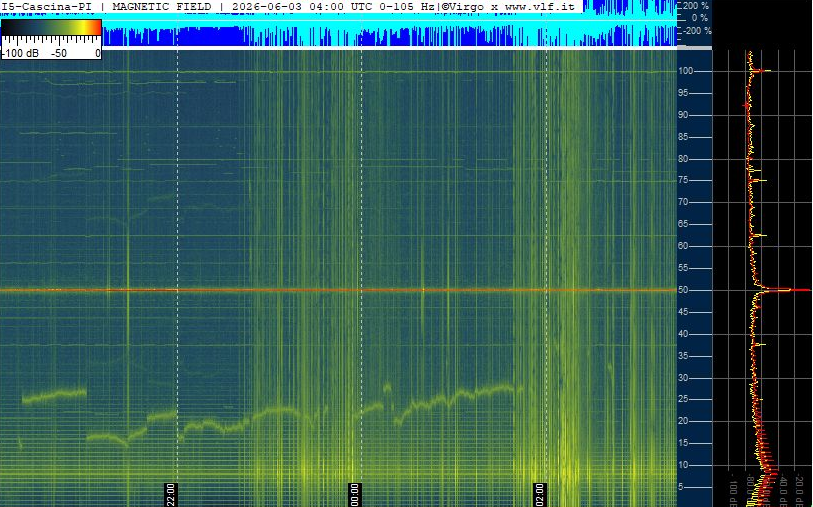Viewport: 813px width, 507px height.
Task: Open the www.vlf.it link in the title
Action: pyautogui.click(x=539, y=7)
